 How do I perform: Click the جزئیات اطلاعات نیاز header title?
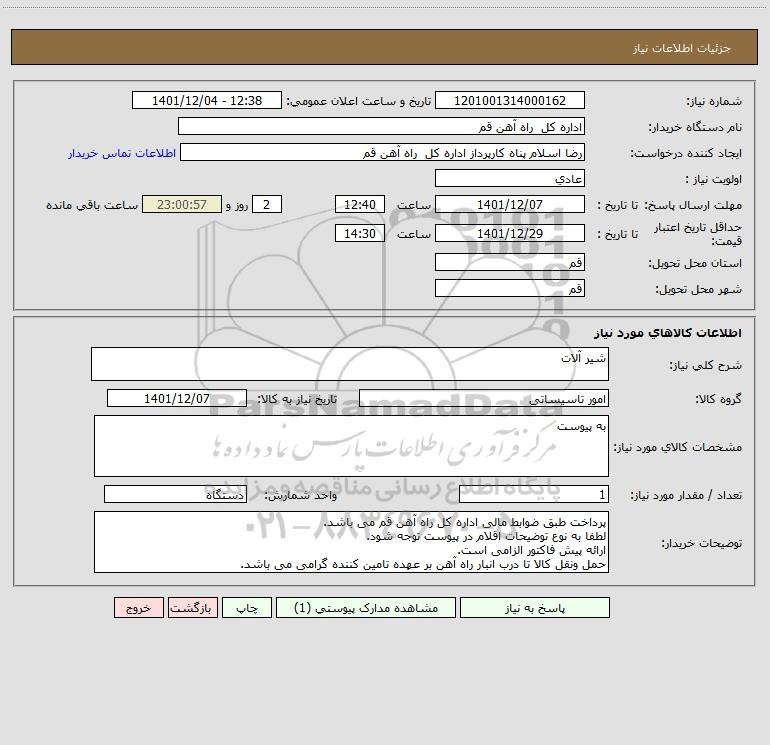[682, 48]
